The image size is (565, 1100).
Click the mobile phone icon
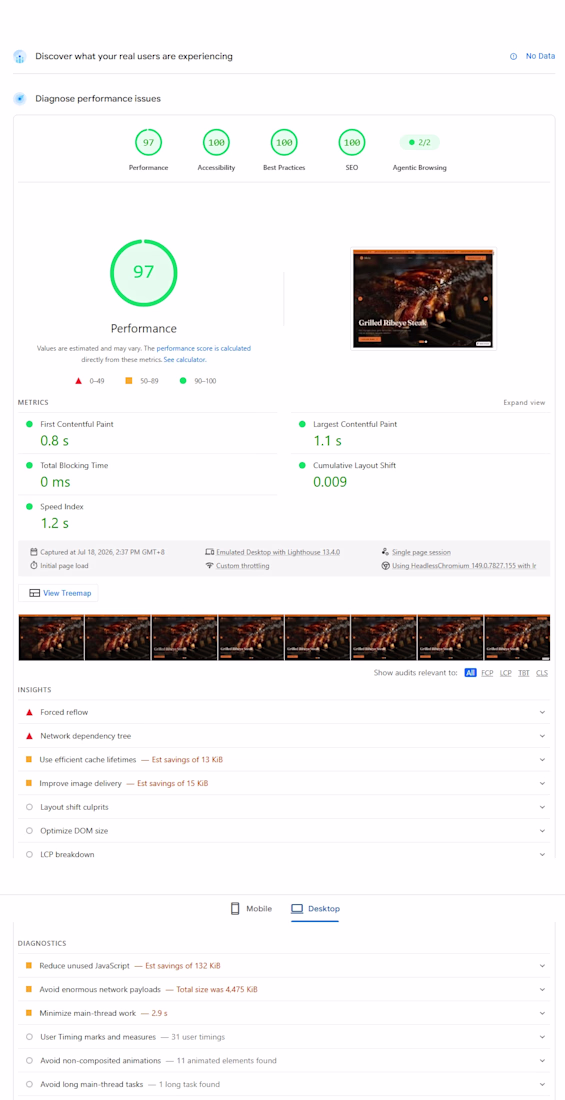(x=235, y=908)
